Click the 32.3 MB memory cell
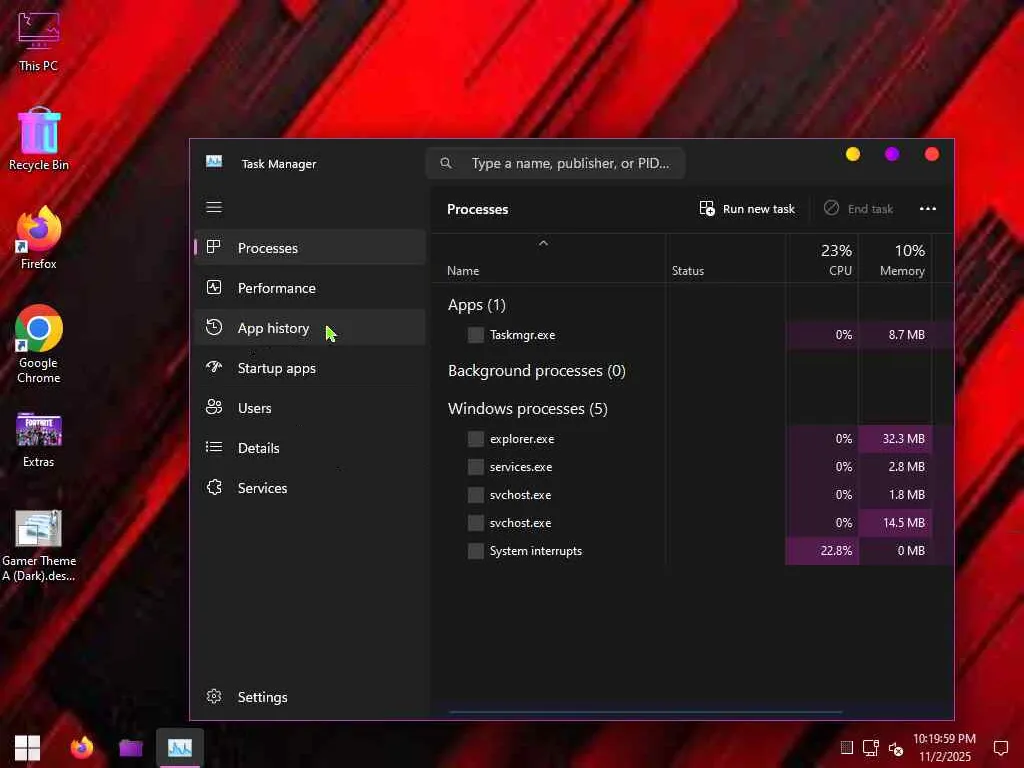Screen dimensions: 1024x768 pyautogui.click(x=895, y=439)
